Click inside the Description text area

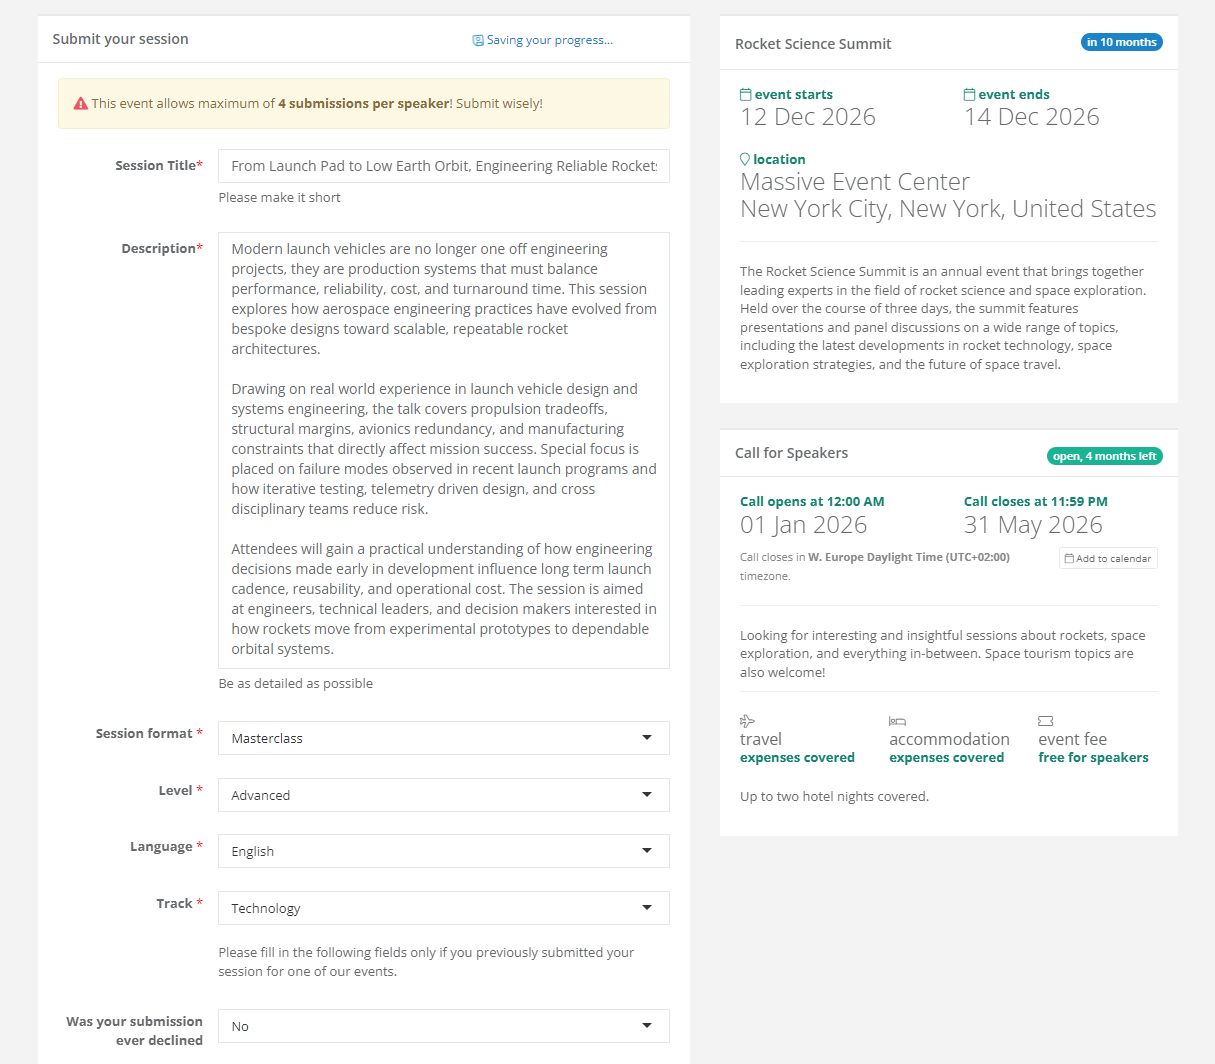coord(443,450)
